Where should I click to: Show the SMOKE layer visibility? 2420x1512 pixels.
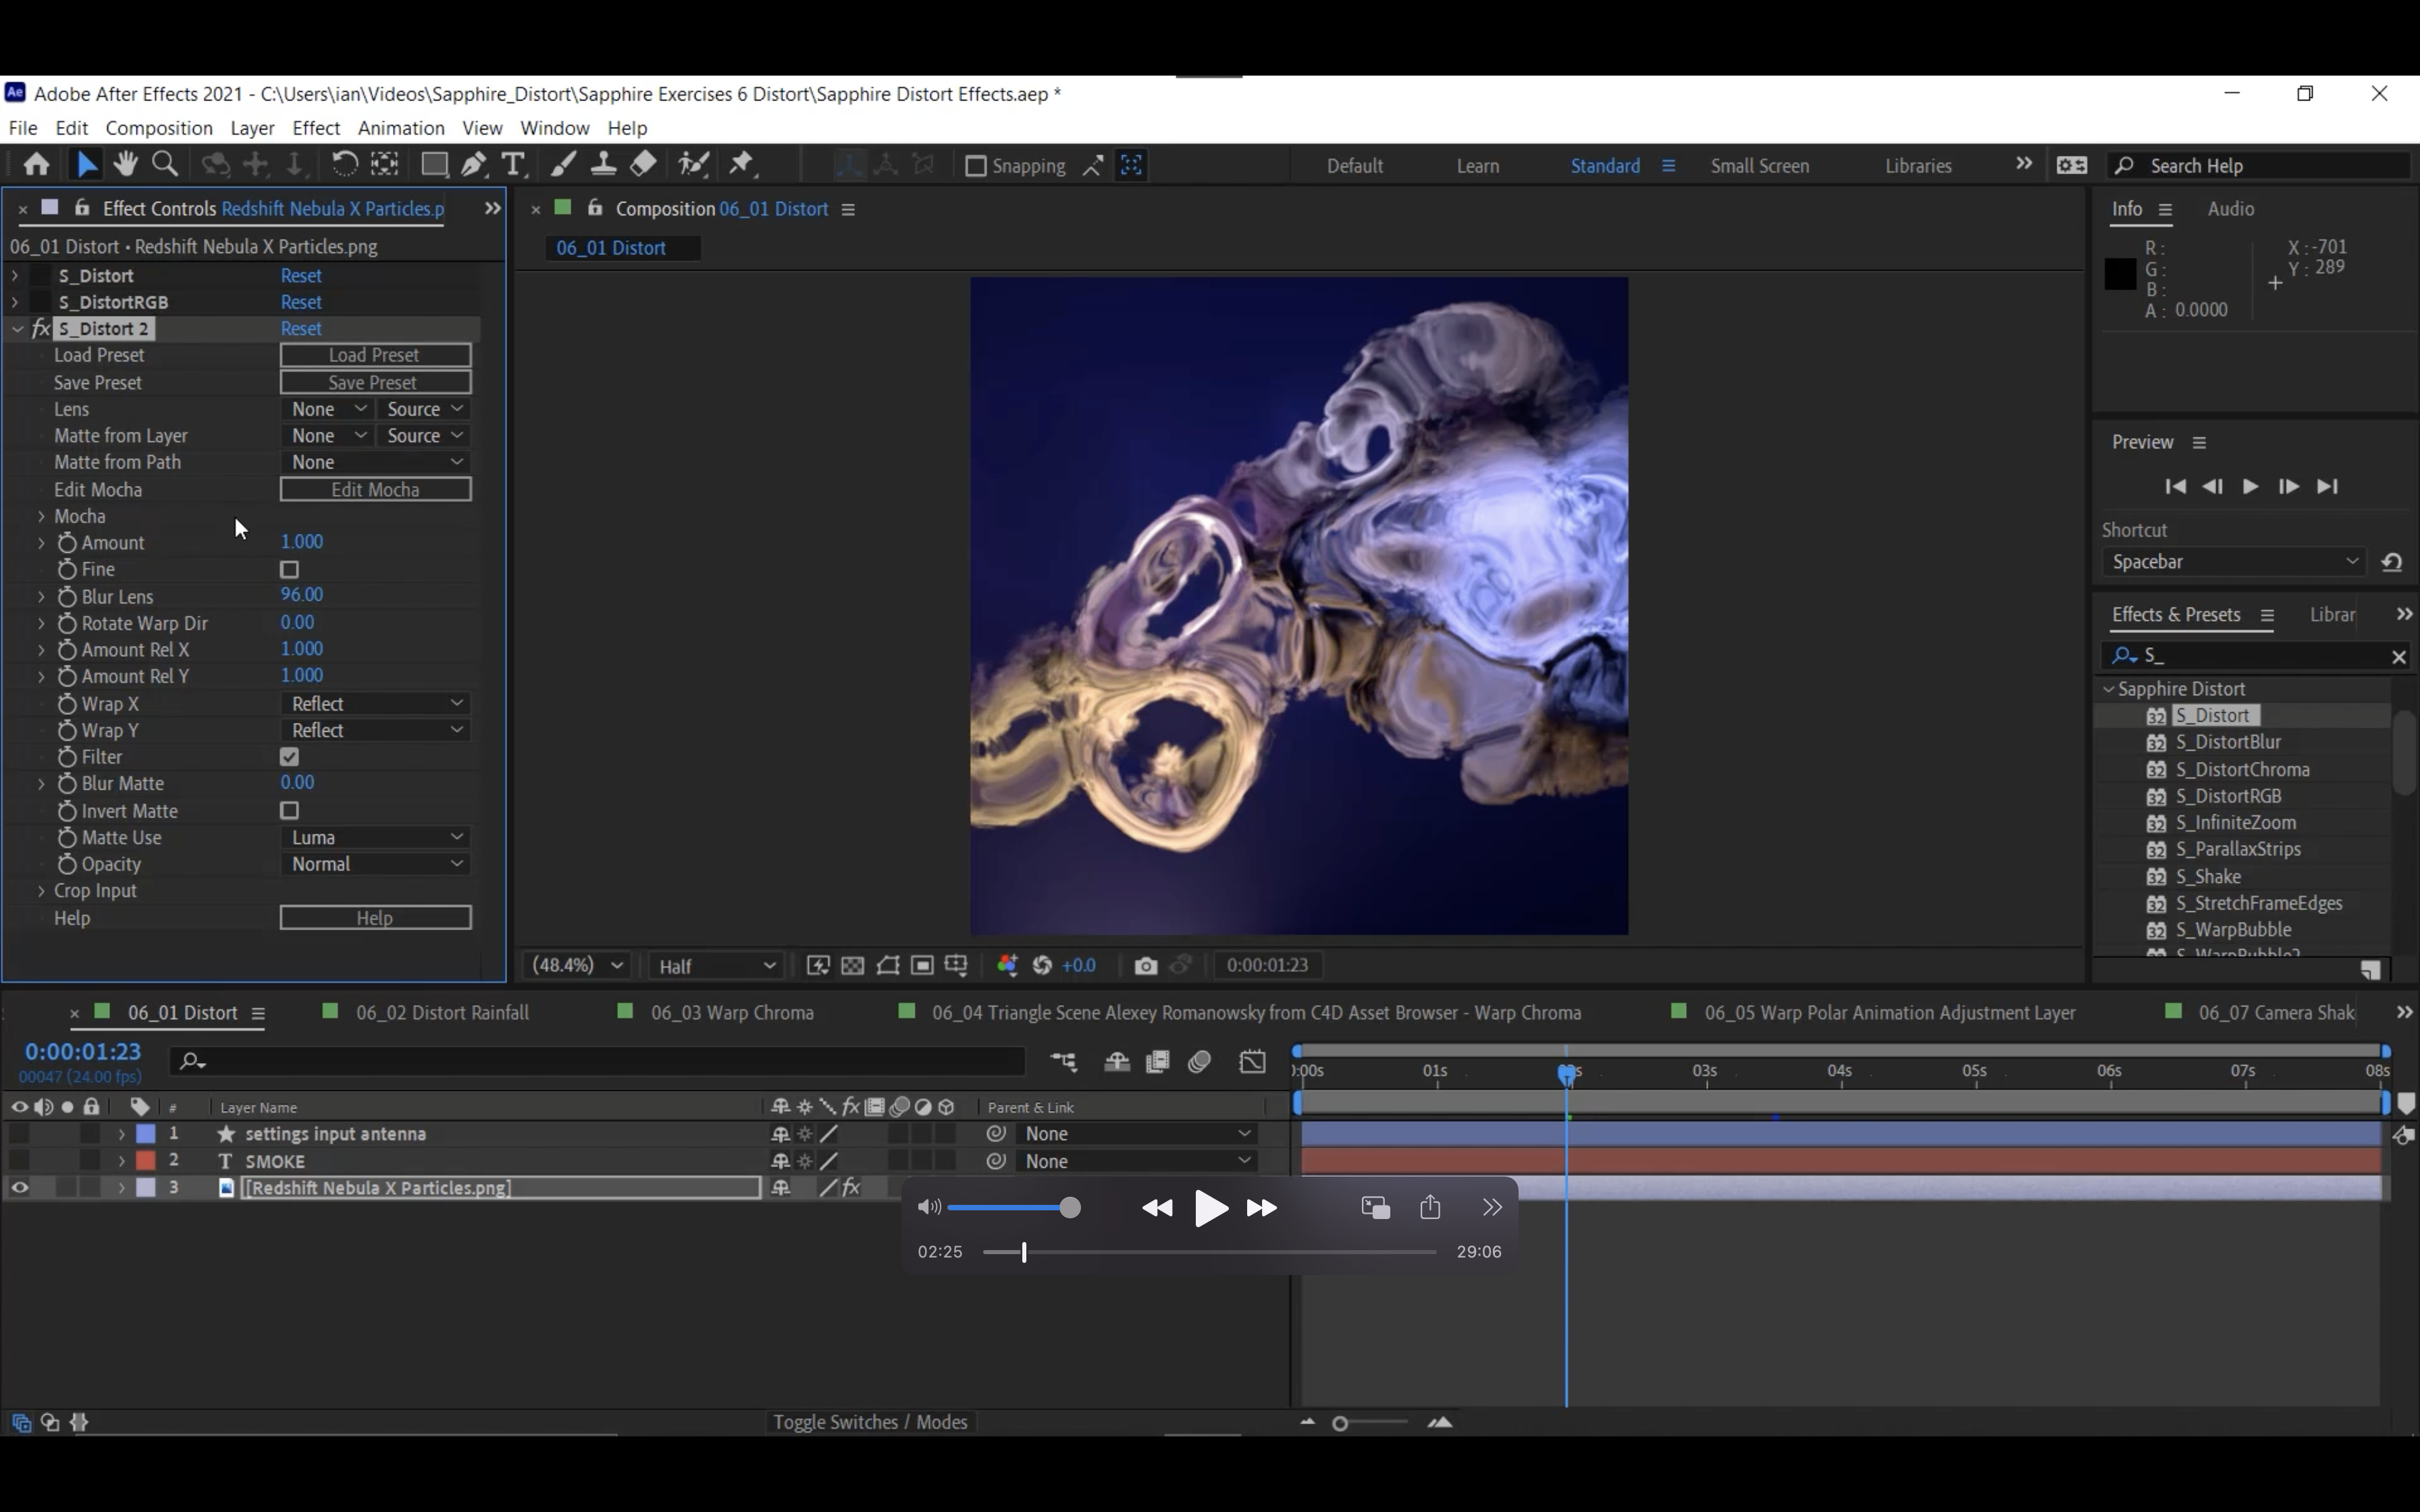tap(19, 1161)
